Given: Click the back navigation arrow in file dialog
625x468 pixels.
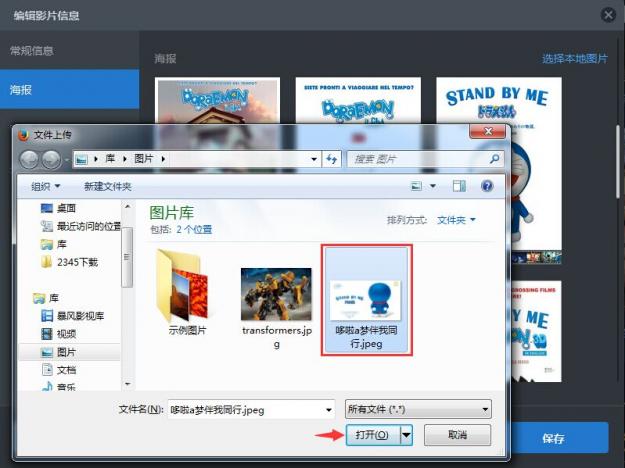Looking at the screenshot, I should (29, 159).
